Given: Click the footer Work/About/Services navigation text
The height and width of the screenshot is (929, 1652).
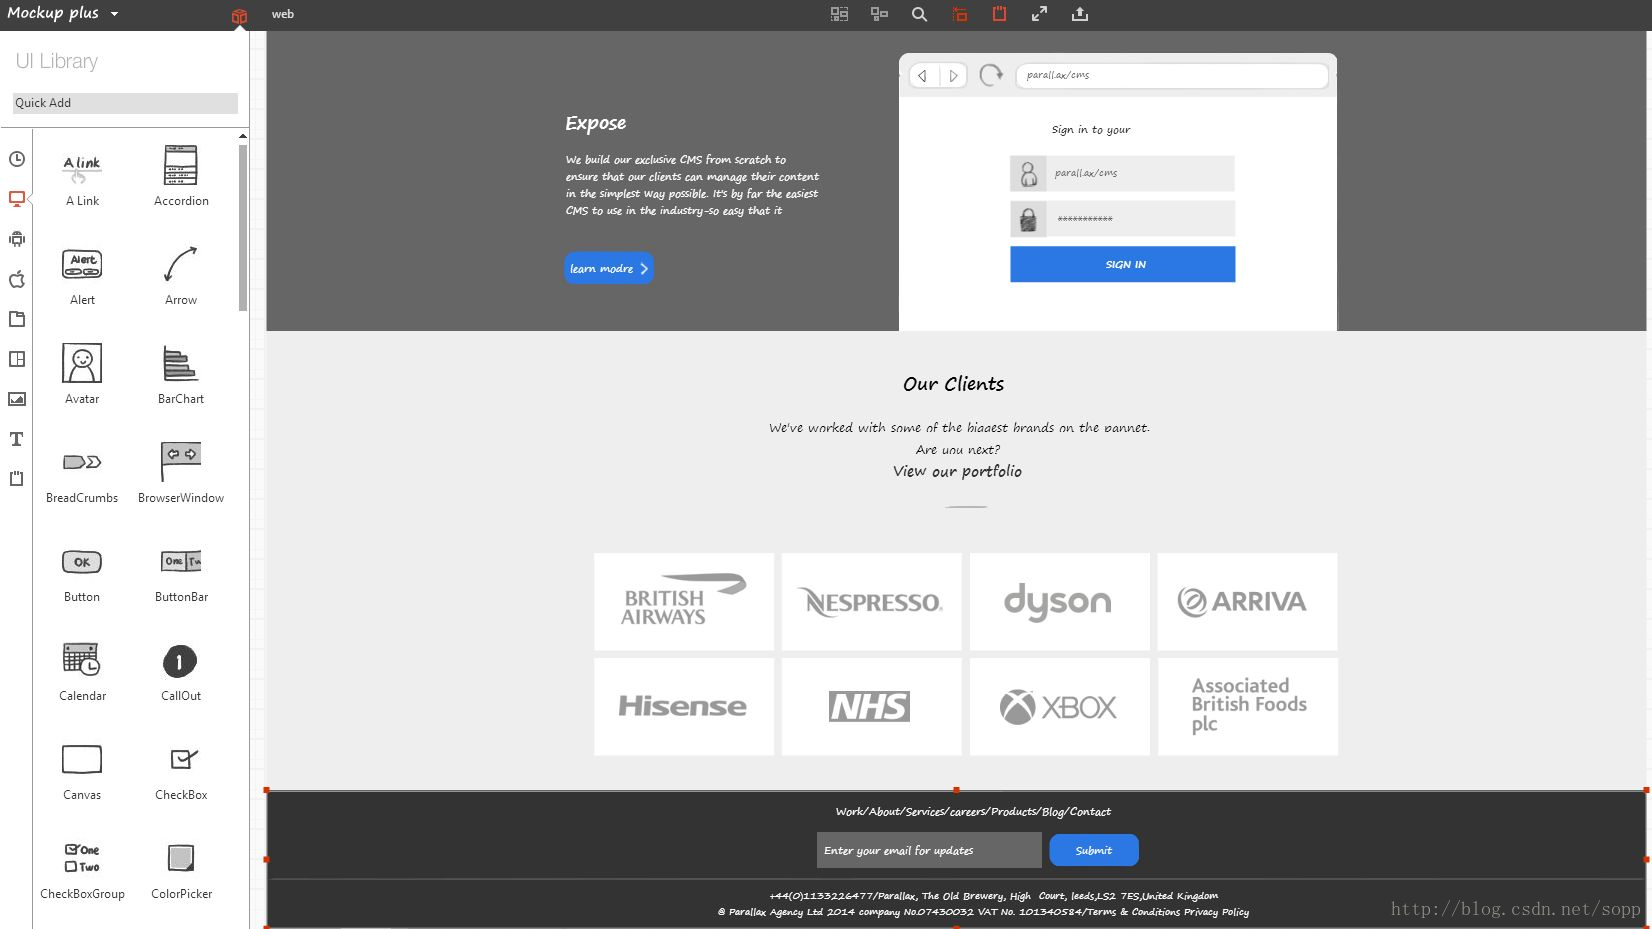Looking at the screenshot, I should point(973,812).
